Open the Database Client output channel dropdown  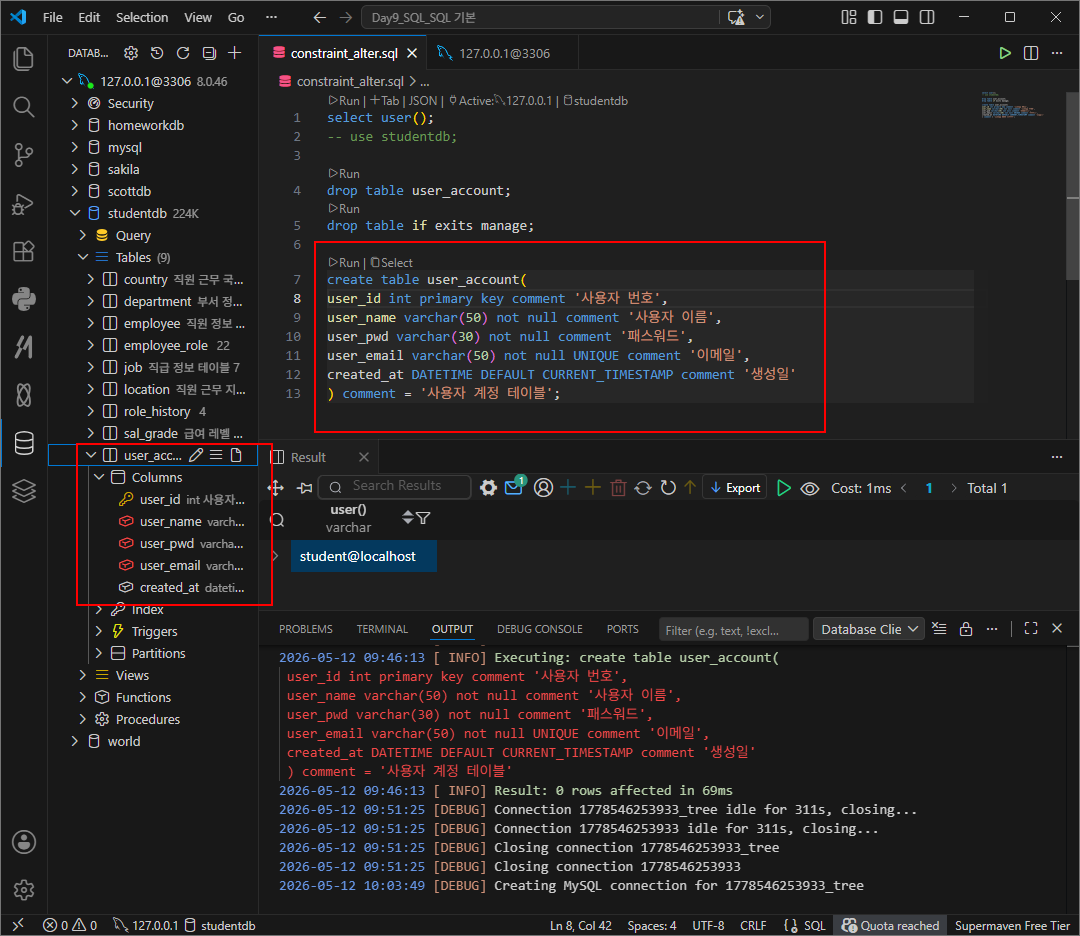click(x=869, y=629)
